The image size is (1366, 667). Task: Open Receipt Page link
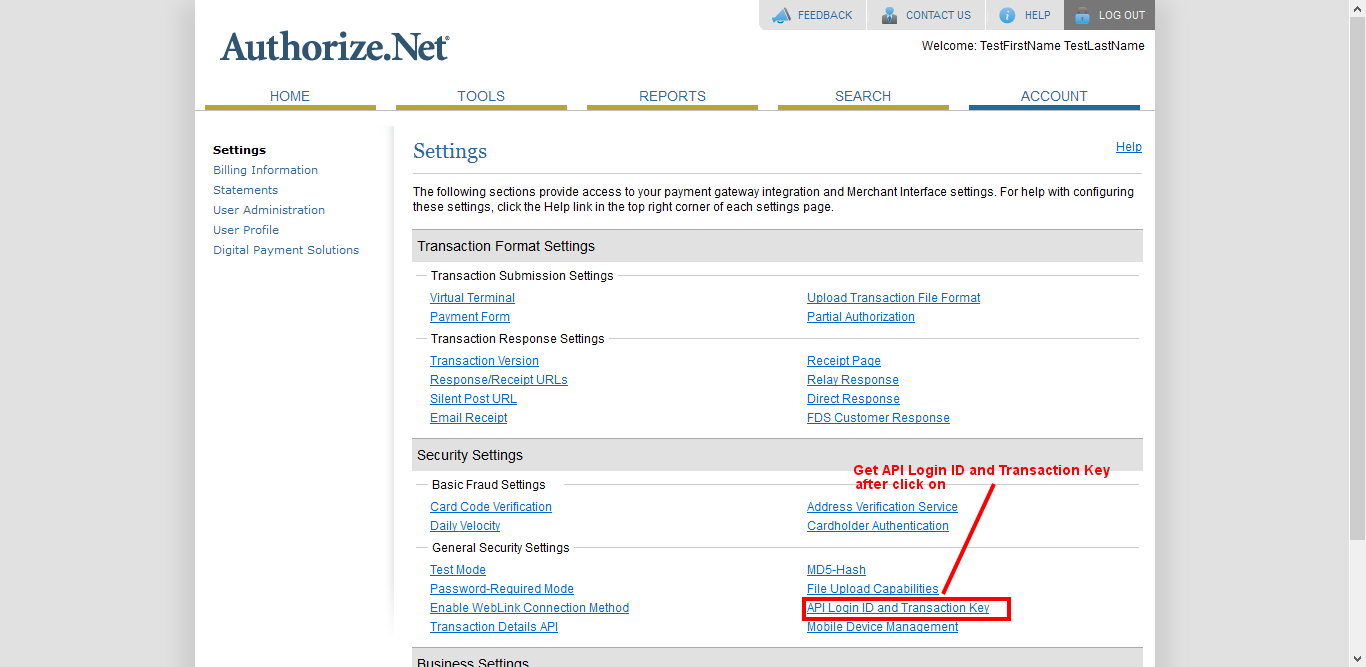tap(844, 361)
